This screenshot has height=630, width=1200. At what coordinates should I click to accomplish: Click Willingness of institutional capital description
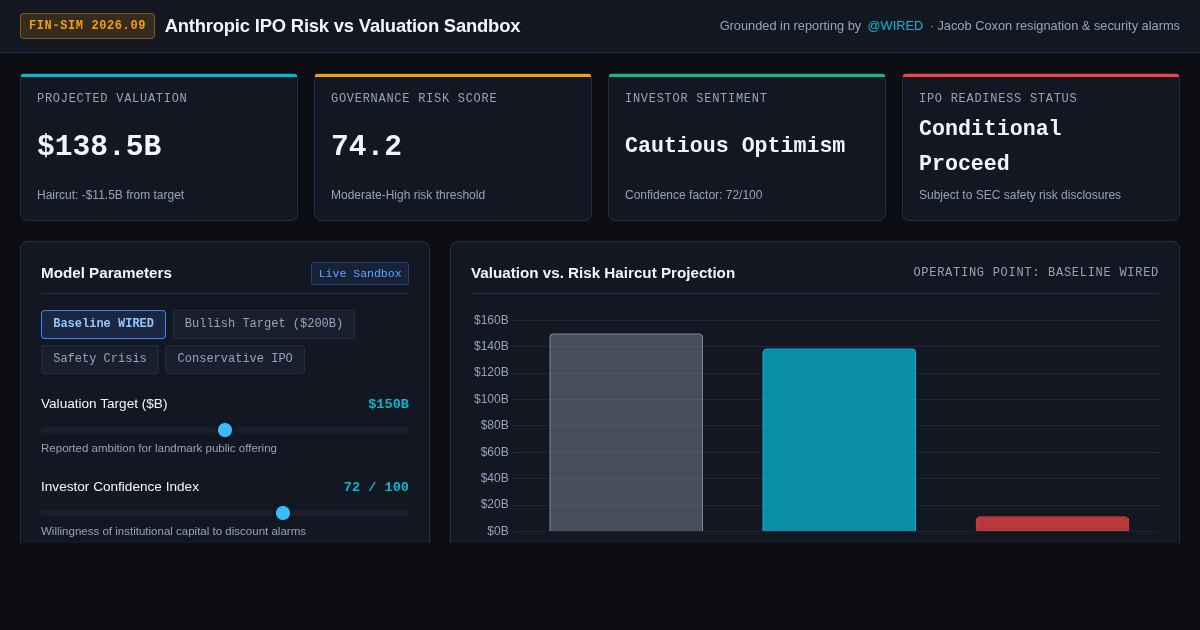pyautogui.click(x=173, y=531)
